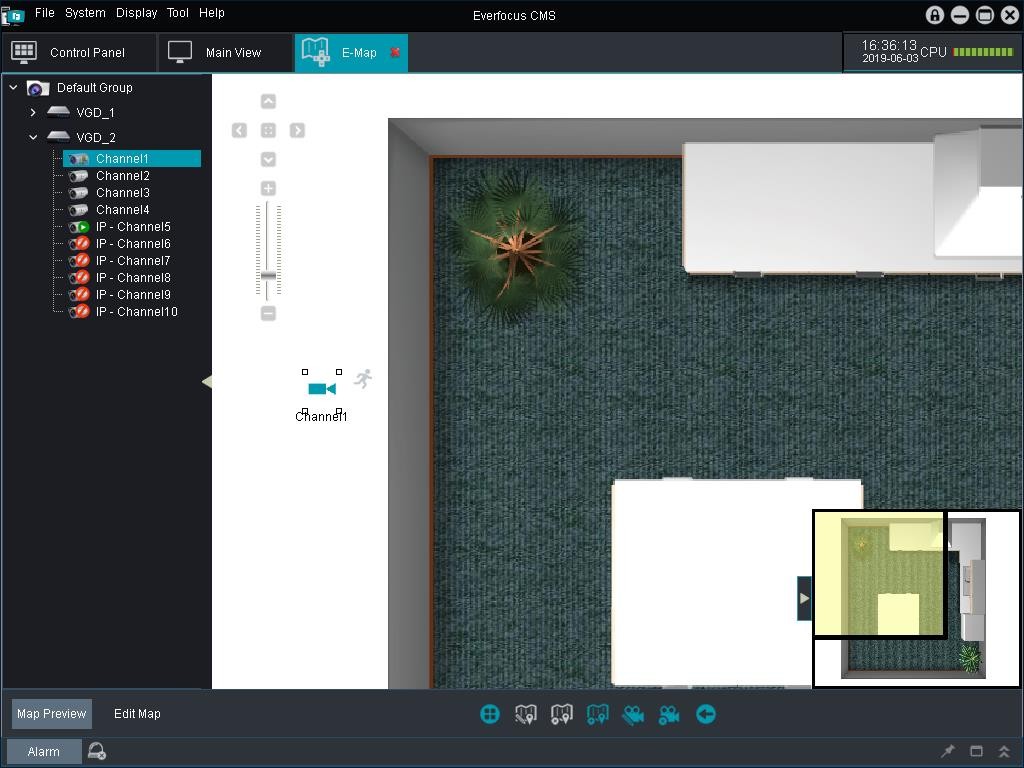
Task: Click the back arrow icon in bottom toolbar
Action: pyautogui.click(x=706, y=714)
